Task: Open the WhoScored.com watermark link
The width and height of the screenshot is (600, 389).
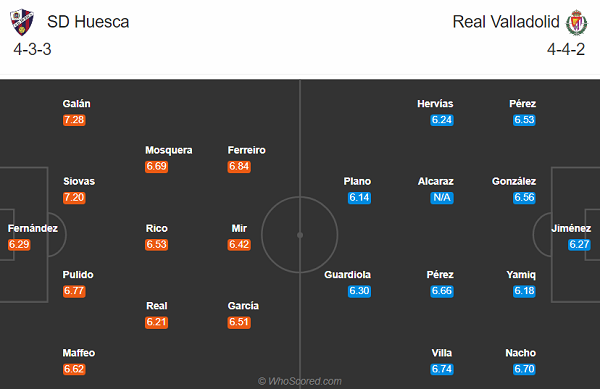Action: click(300, 381)
